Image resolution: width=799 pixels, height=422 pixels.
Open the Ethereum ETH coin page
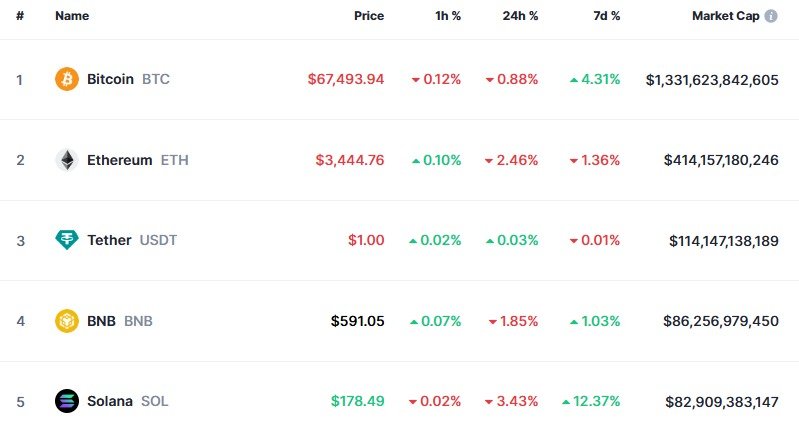(x=120, y=160)
